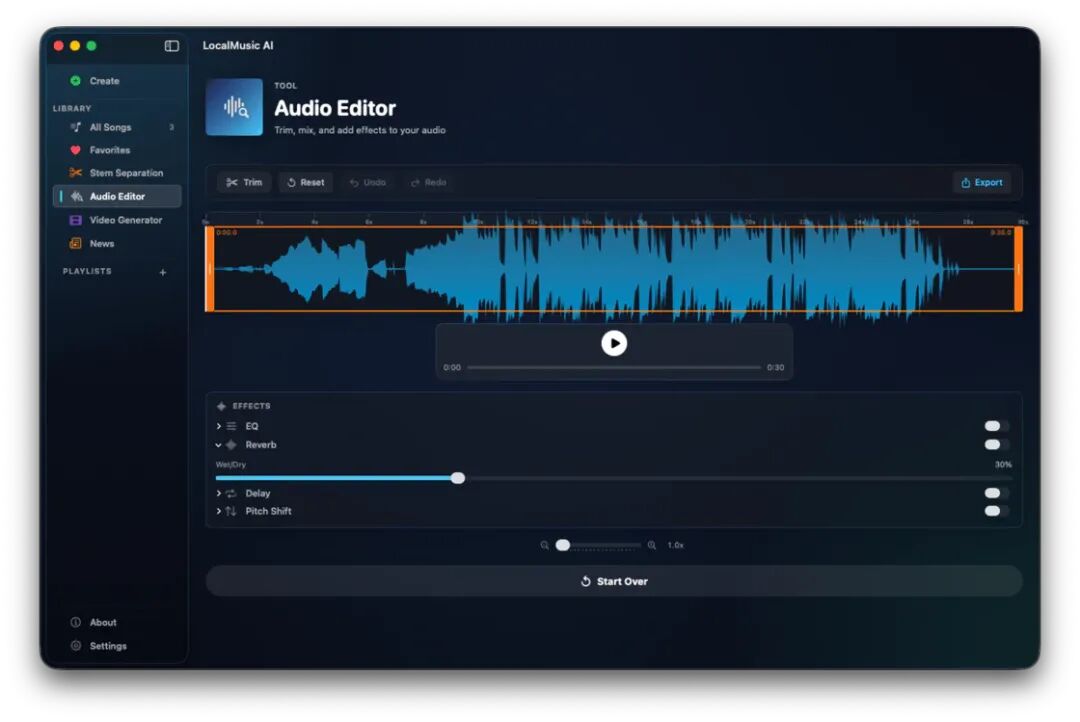
Task: Toggle the Pitch Shift effect switch
Action: pyautogui.click(x=996, y=510)
